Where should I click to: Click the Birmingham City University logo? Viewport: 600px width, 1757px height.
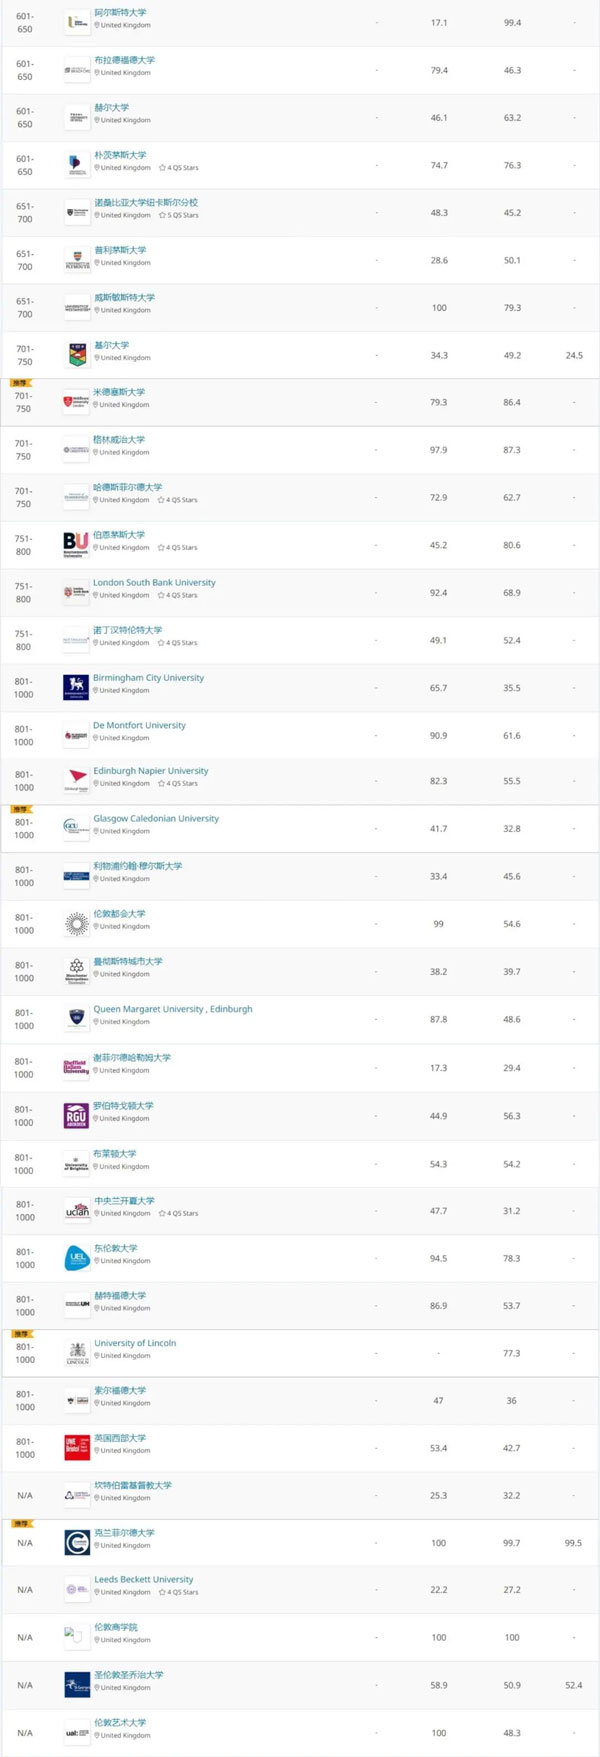click(x=76, y=687)
